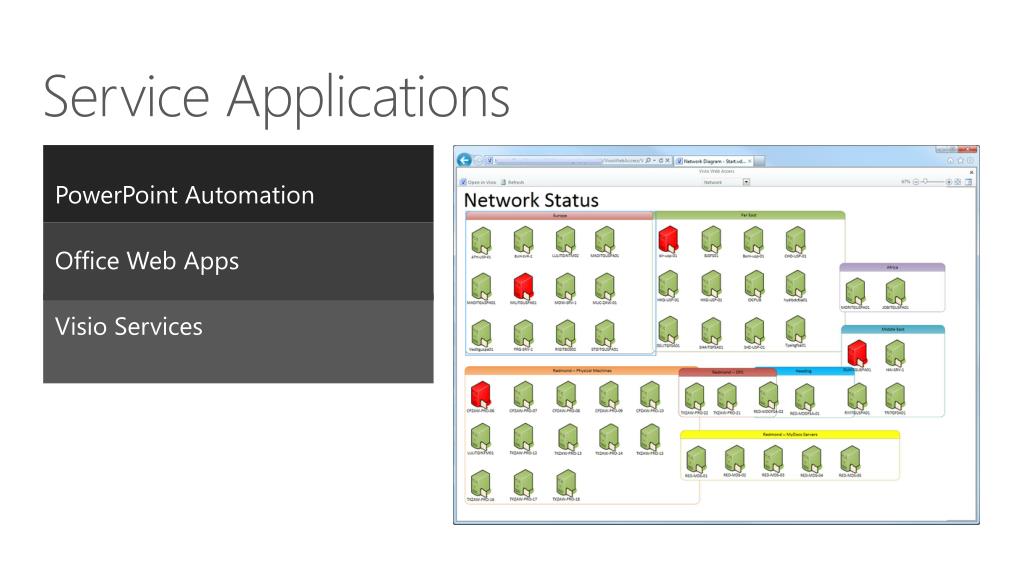Click Open in Visio button
This screenshot has width=1024, height=576.
478,182
